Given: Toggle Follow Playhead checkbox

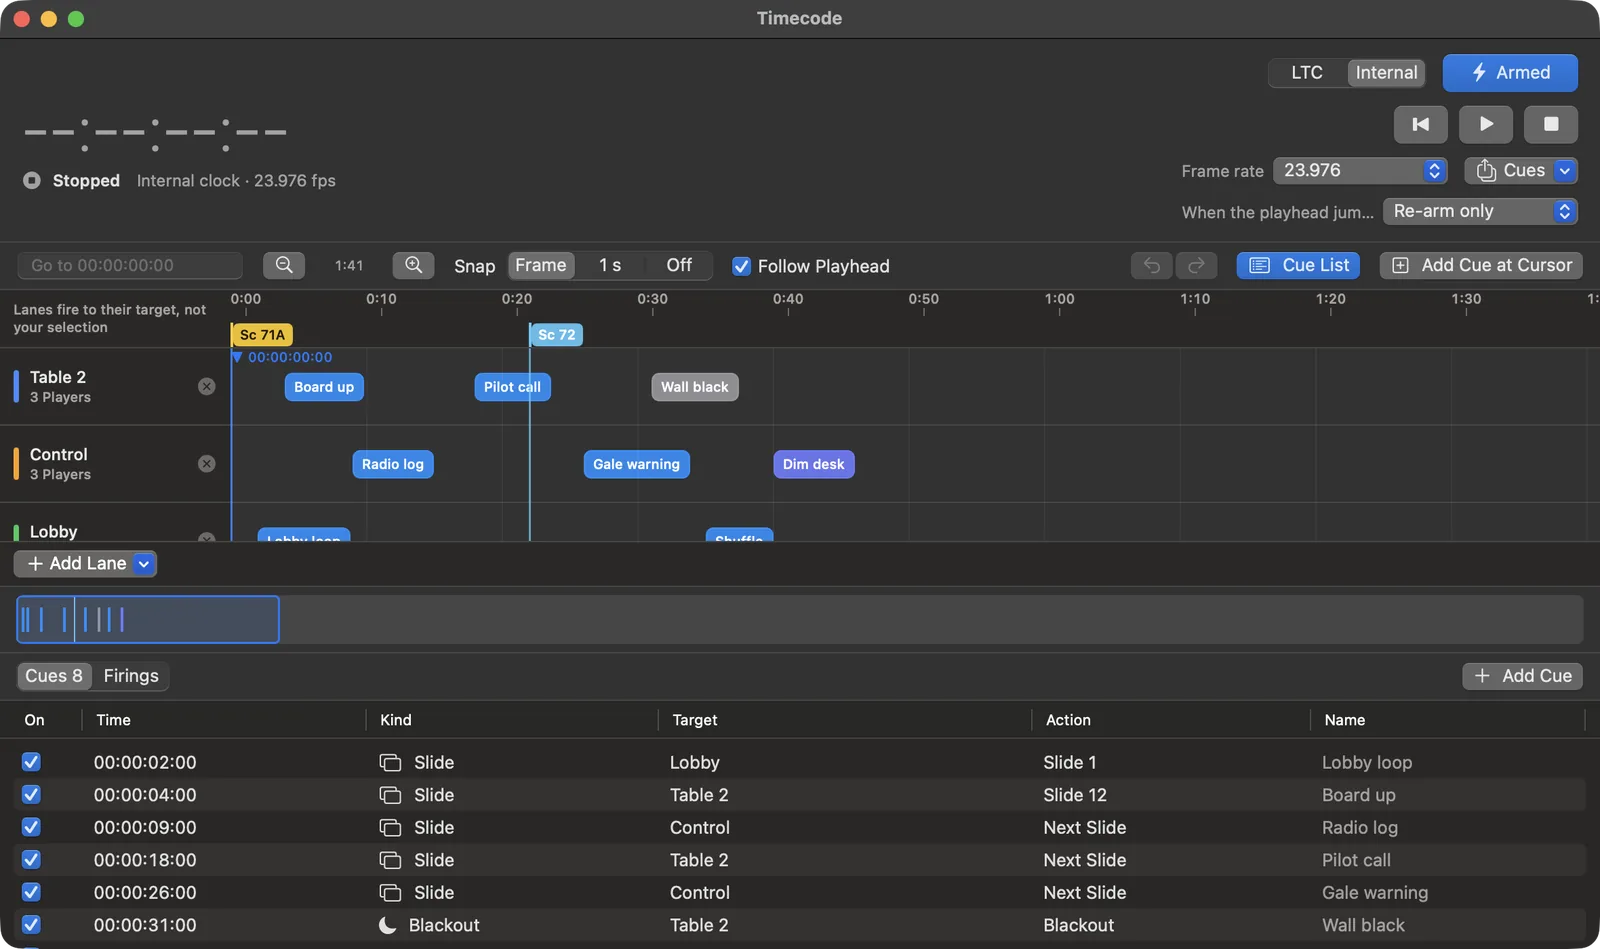Looking at the screenshot, I should (741, 266).
